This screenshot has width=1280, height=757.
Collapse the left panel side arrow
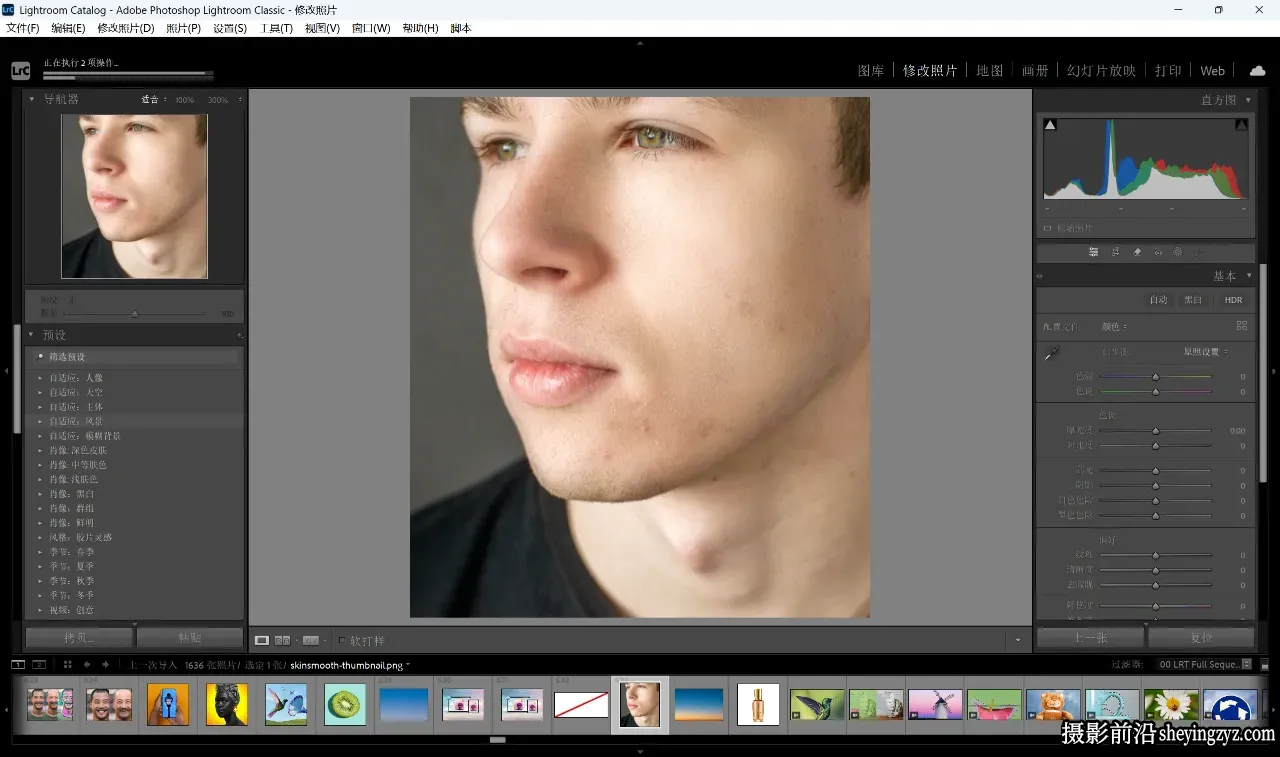[x=6, y=371]
